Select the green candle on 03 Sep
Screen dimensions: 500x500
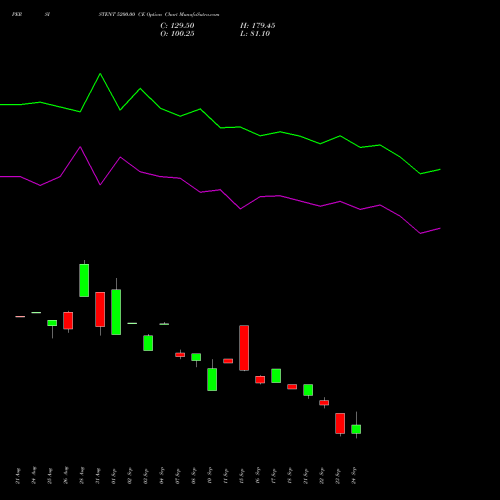click(x=148, y=343)
